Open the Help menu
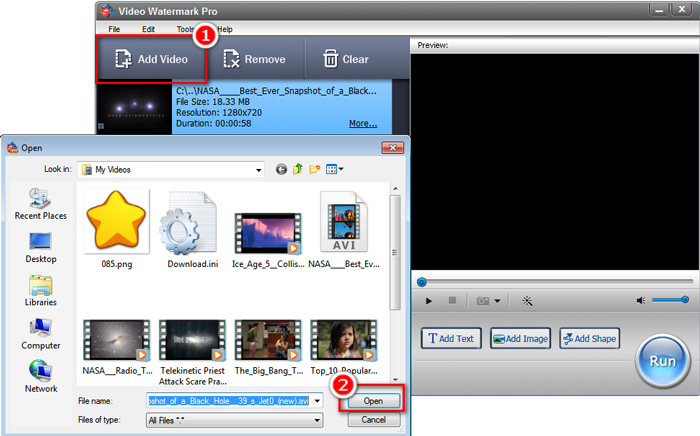 pos(225,29)
